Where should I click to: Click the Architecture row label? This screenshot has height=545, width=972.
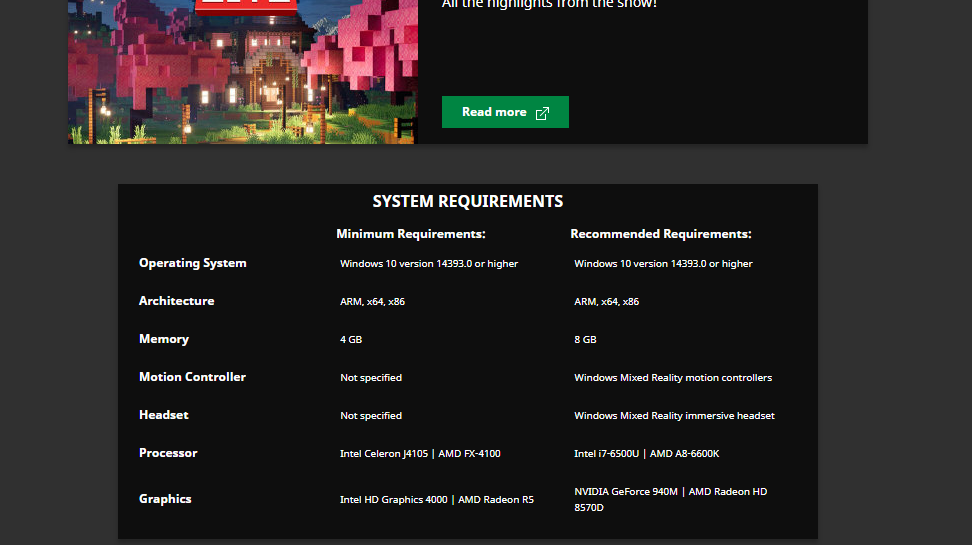(176, 301)
